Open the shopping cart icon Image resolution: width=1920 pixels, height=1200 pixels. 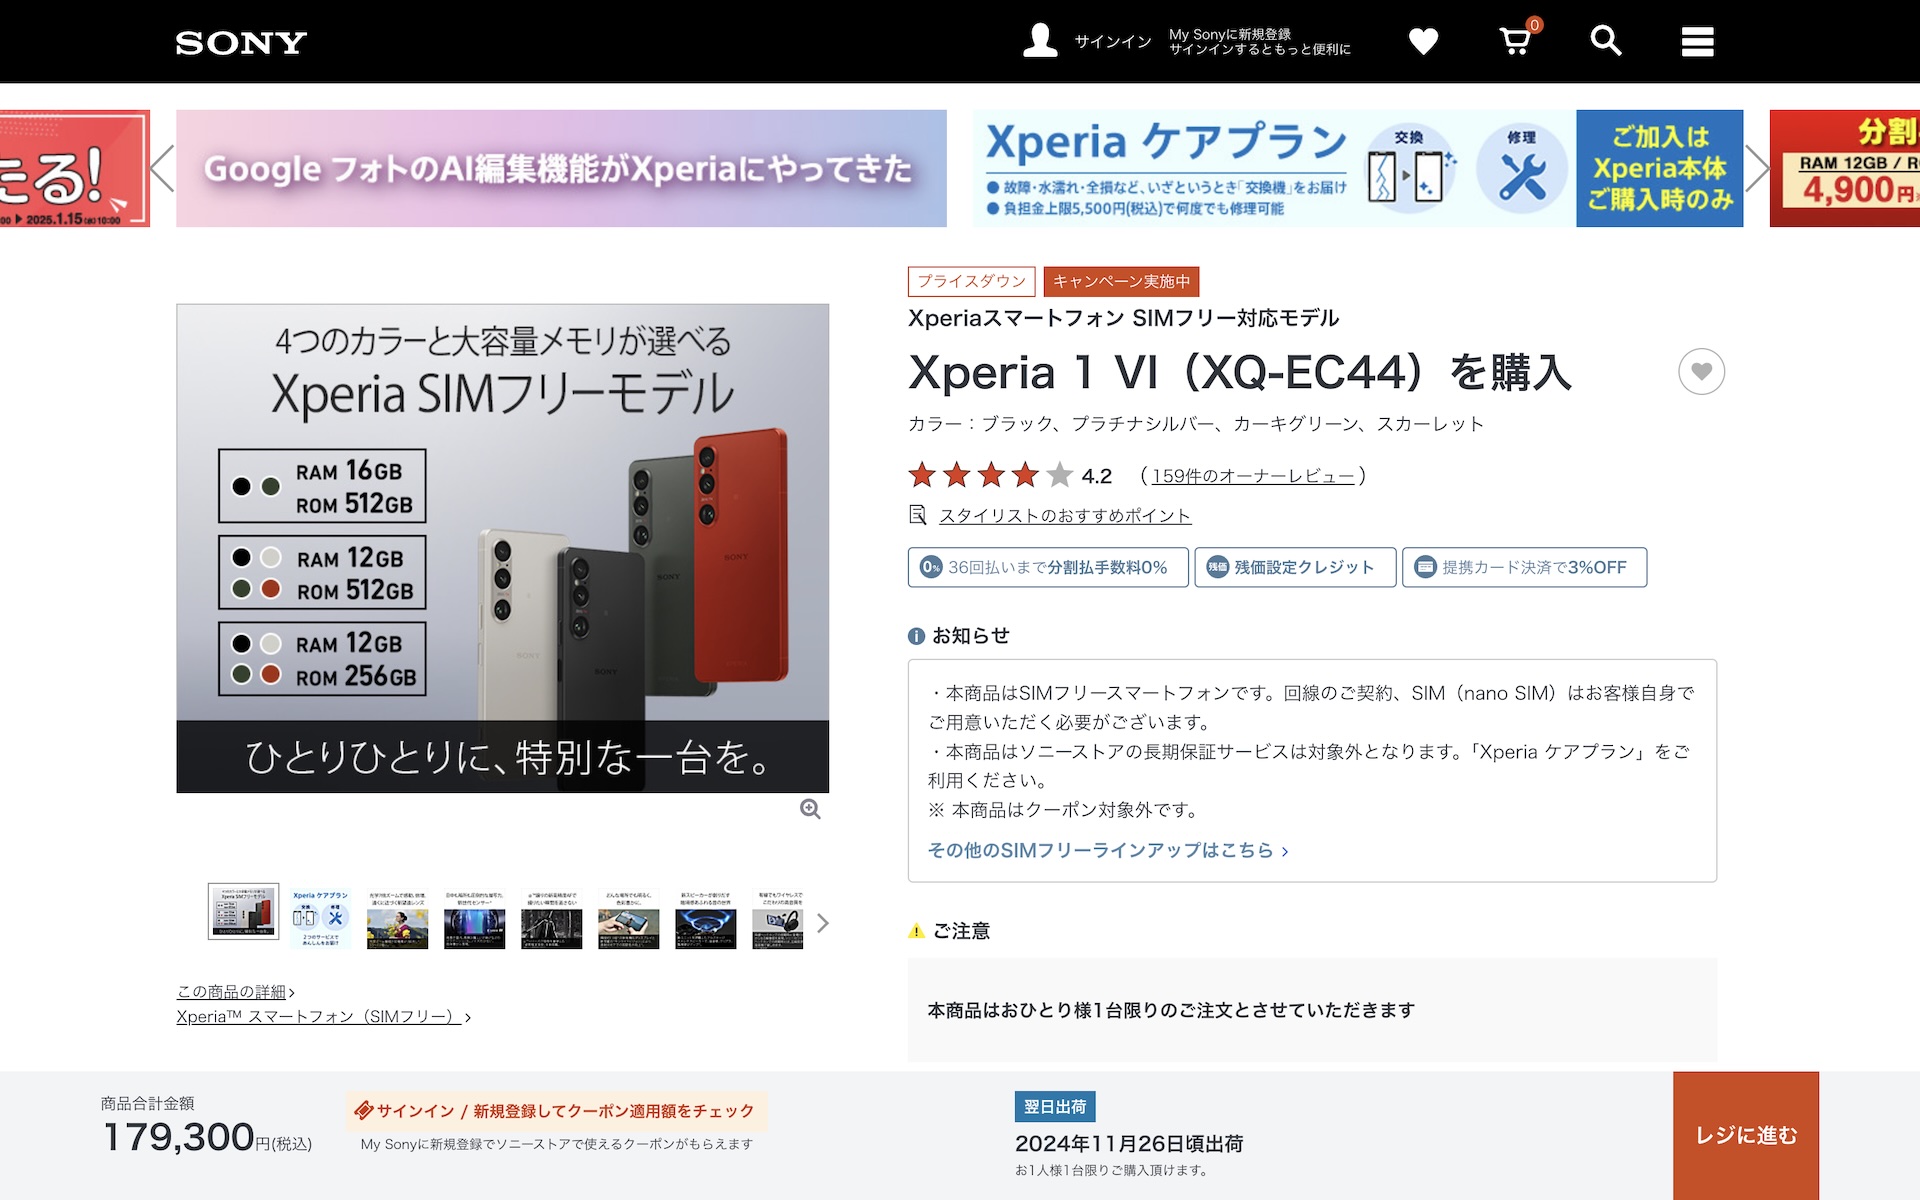[1515, 41]
